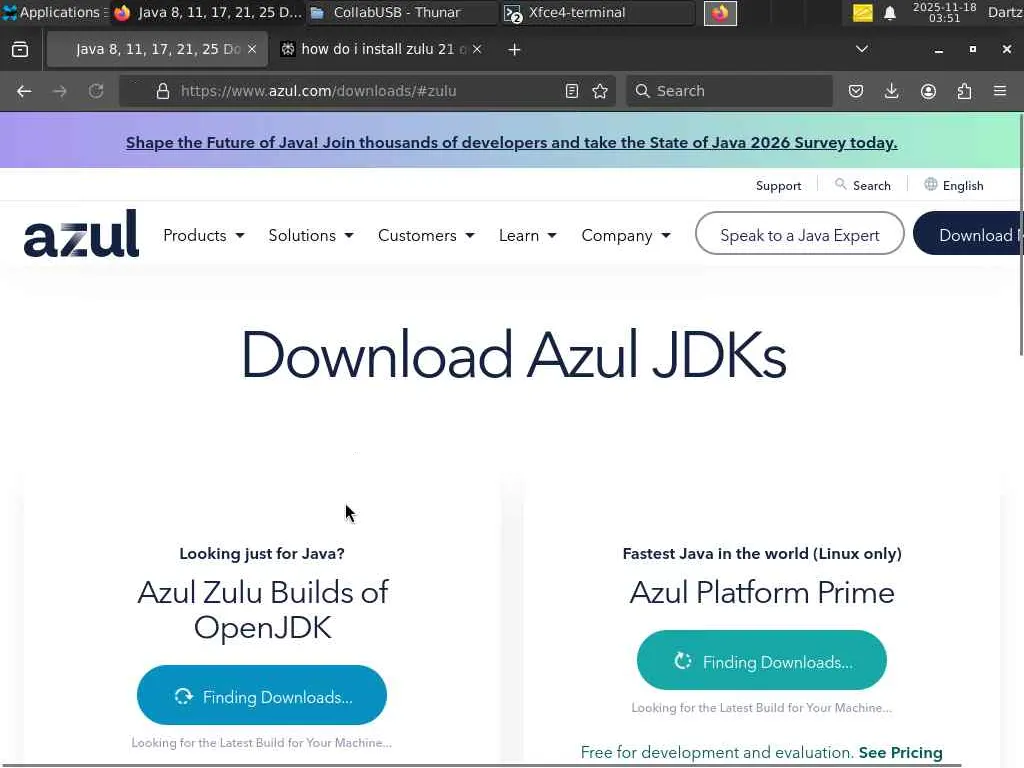The width and height of the screenshot is (1024, 768).
Task: Open the extensions puzzle icon
Action: (x=964, y=91)
